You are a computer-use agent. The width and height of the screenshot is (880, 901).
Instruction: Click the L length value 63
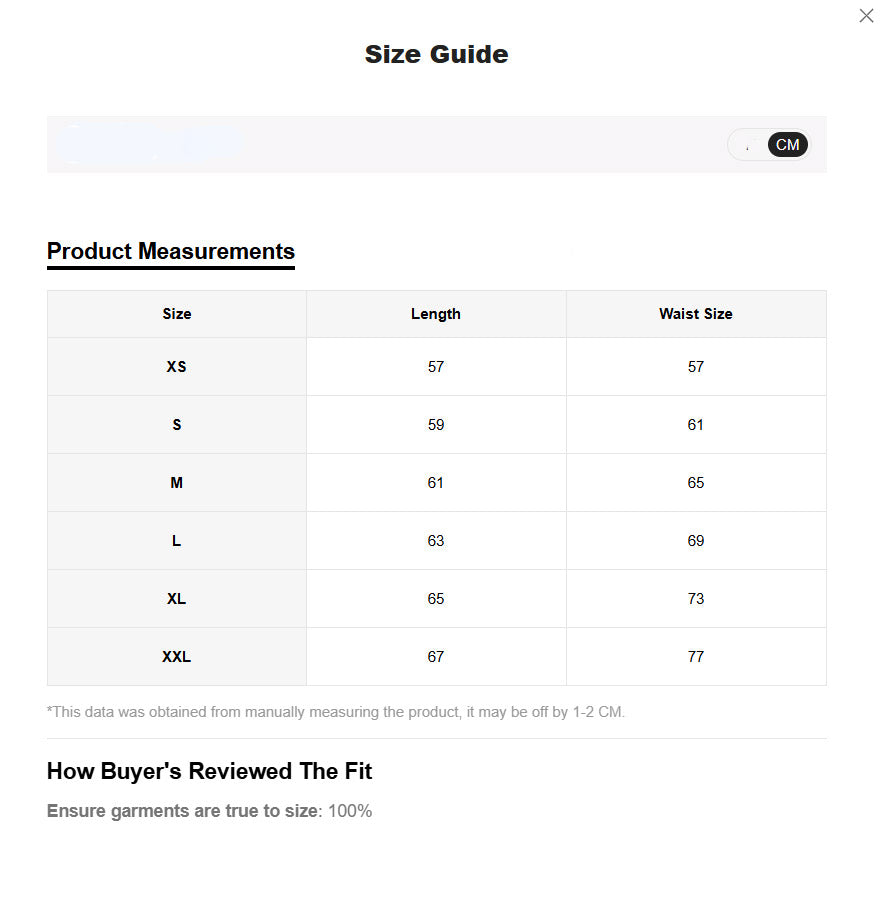[x=436, y=541]
